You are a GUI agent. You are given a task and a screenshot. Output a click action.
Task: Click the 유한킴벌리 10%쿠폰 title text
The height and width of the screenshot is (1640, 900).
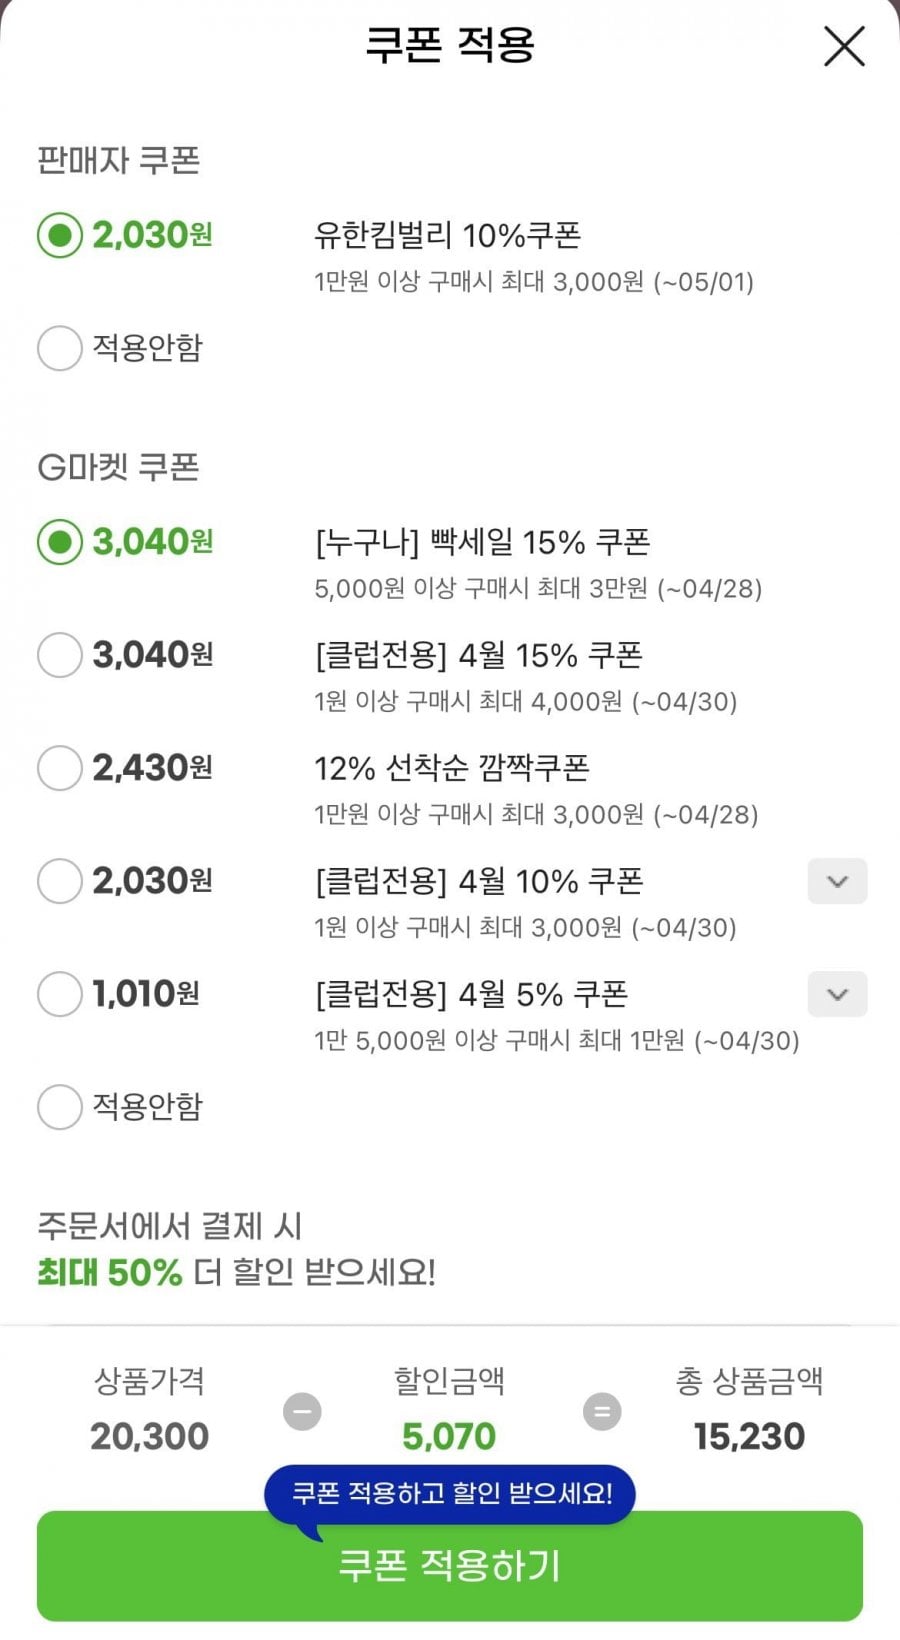click(x=447, y=236)
